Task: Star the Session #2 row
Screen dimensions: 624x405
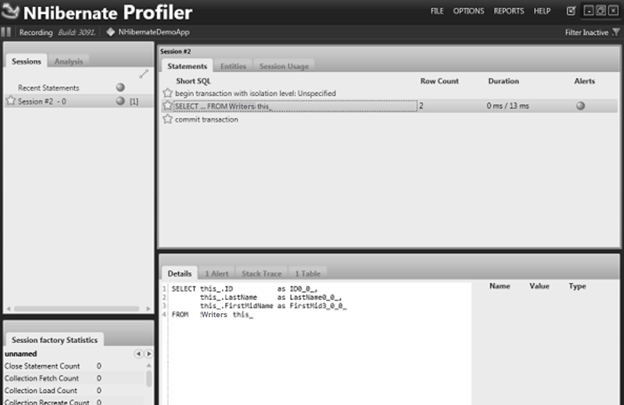Action: tap(11, 101)
